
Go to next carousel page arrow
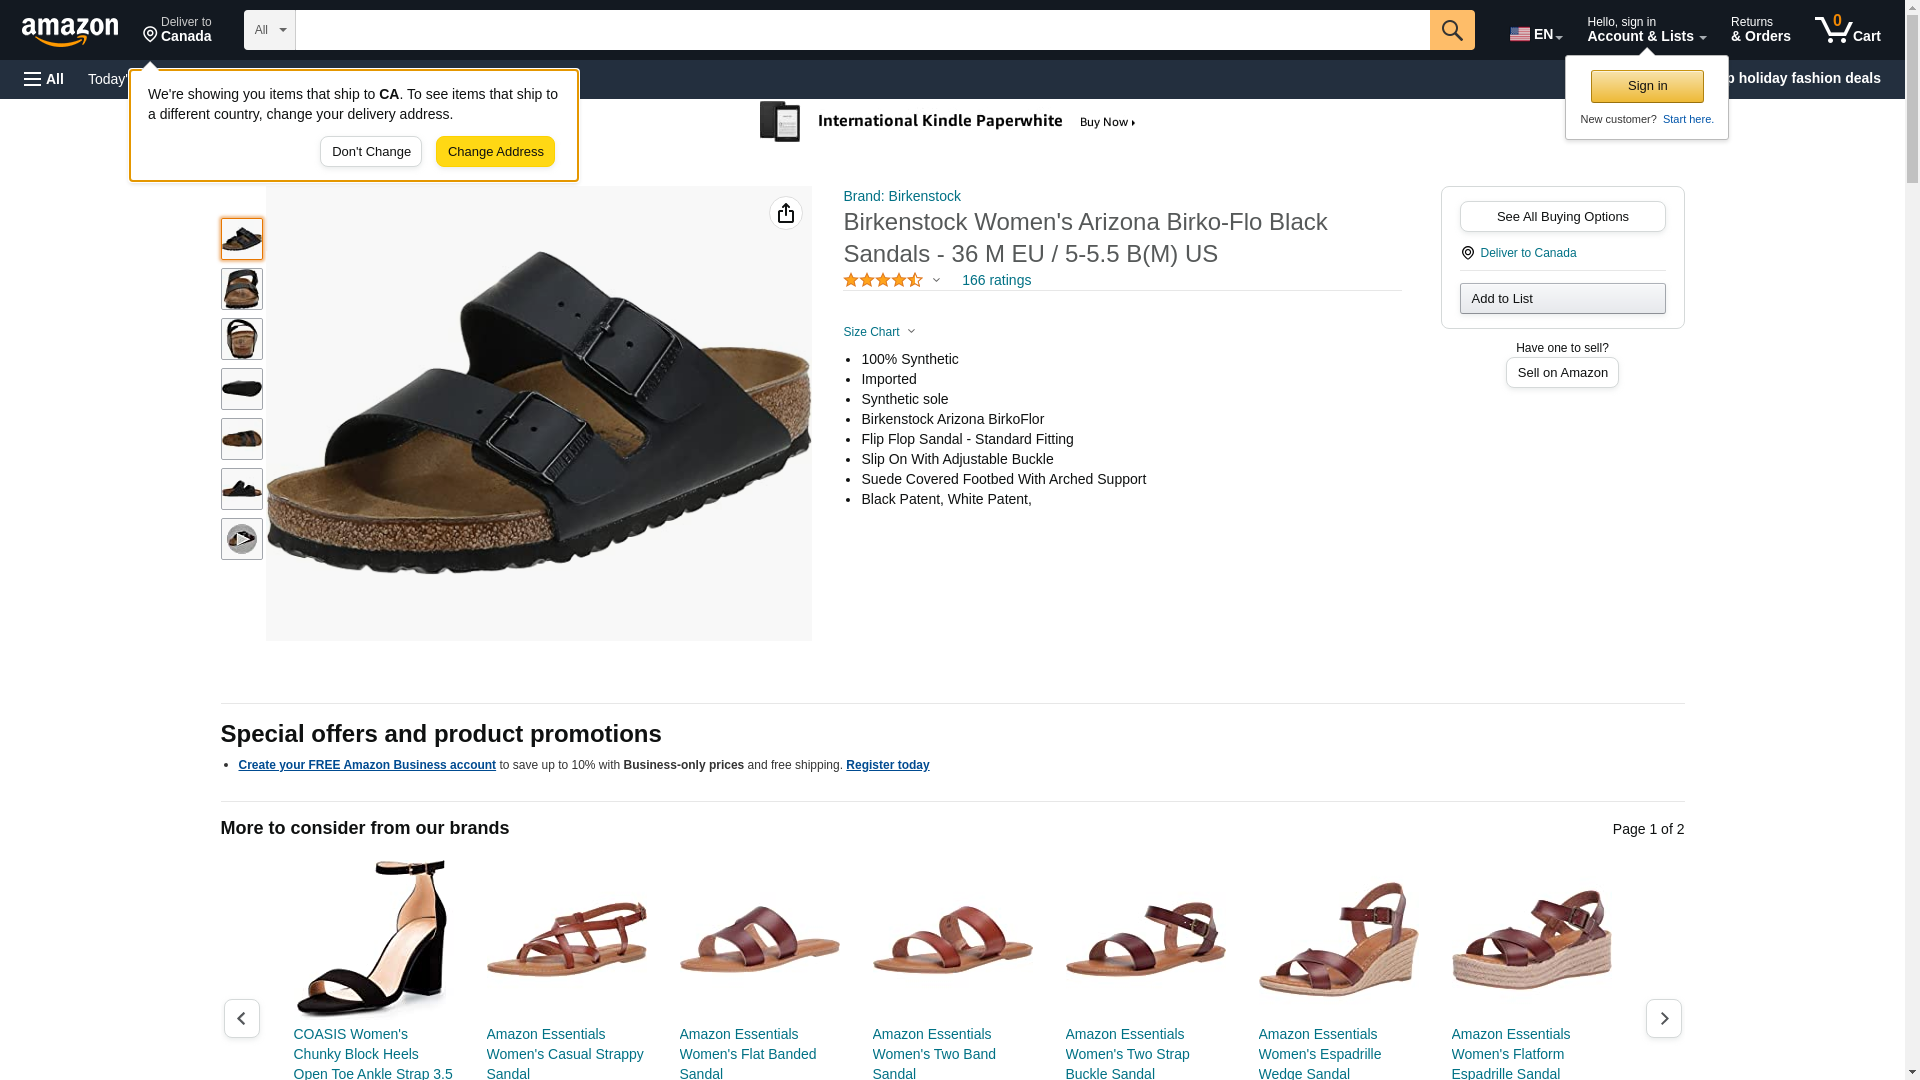tap(1664, 1018)
